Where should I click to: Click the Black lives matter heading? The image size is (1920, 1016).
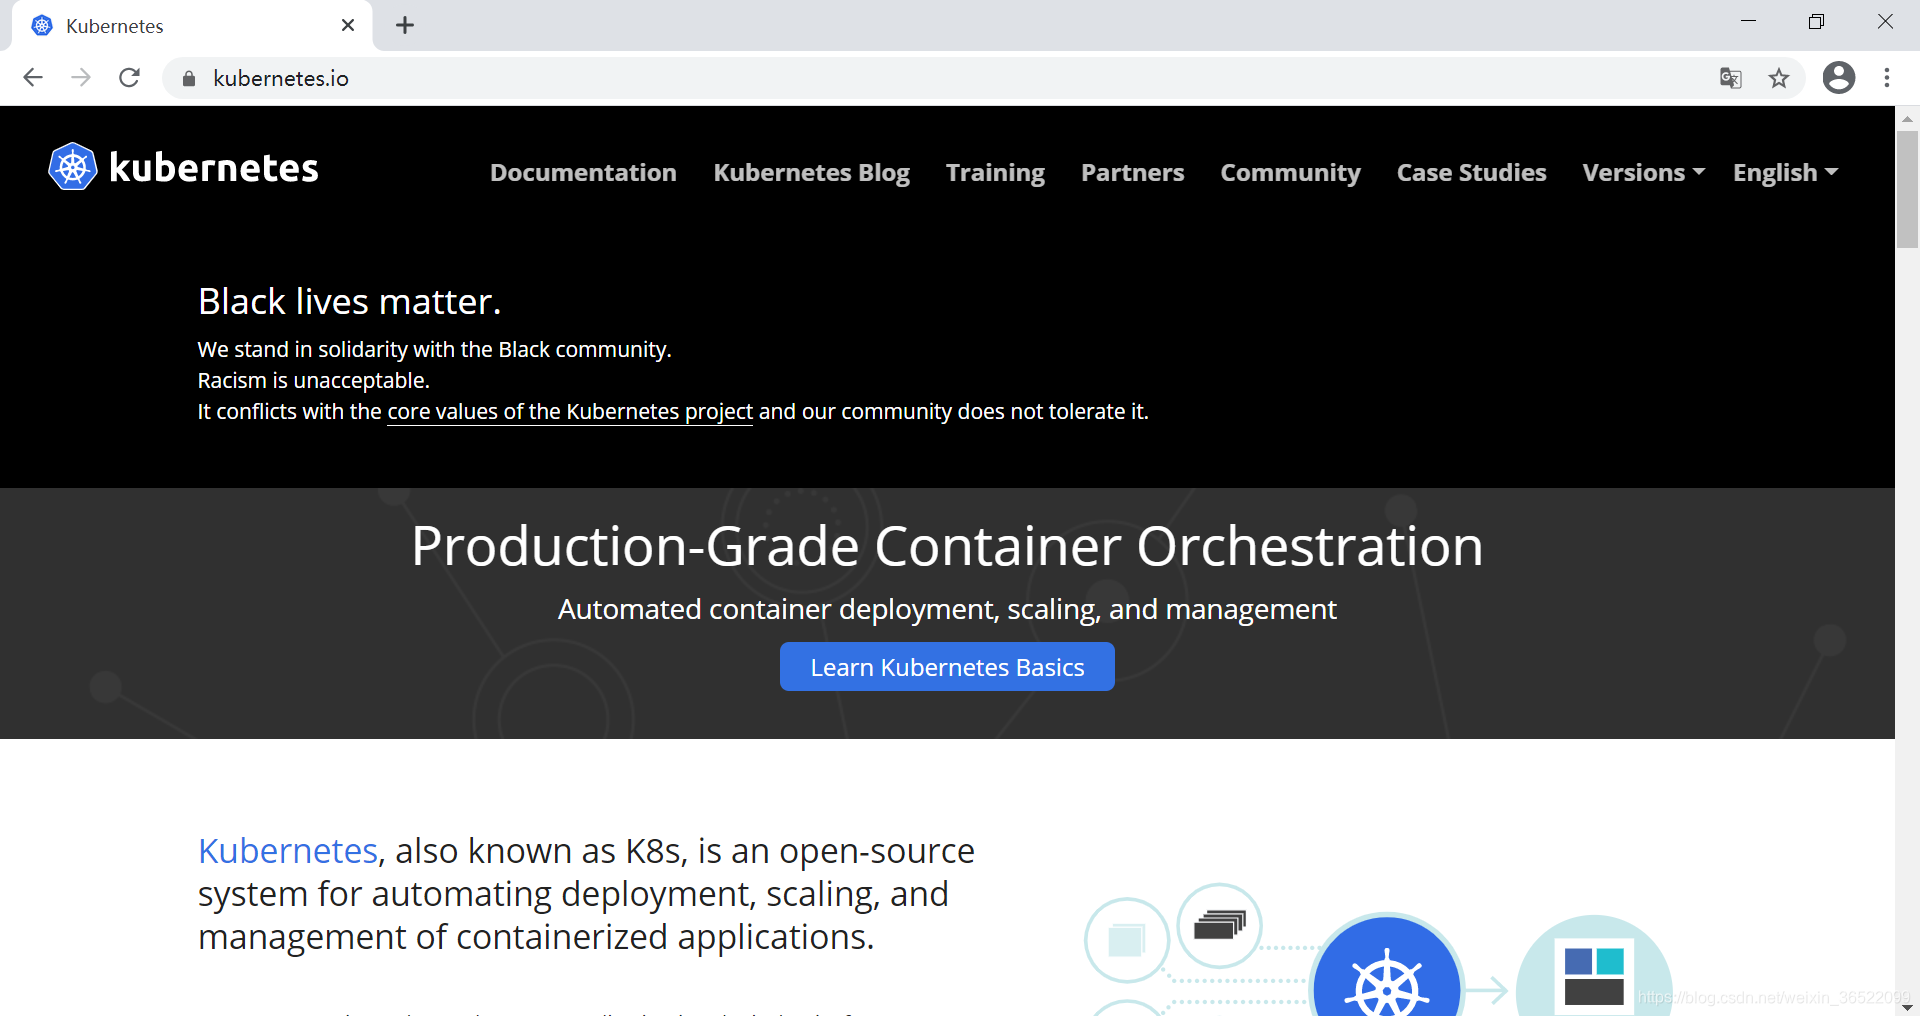point(349,301)
